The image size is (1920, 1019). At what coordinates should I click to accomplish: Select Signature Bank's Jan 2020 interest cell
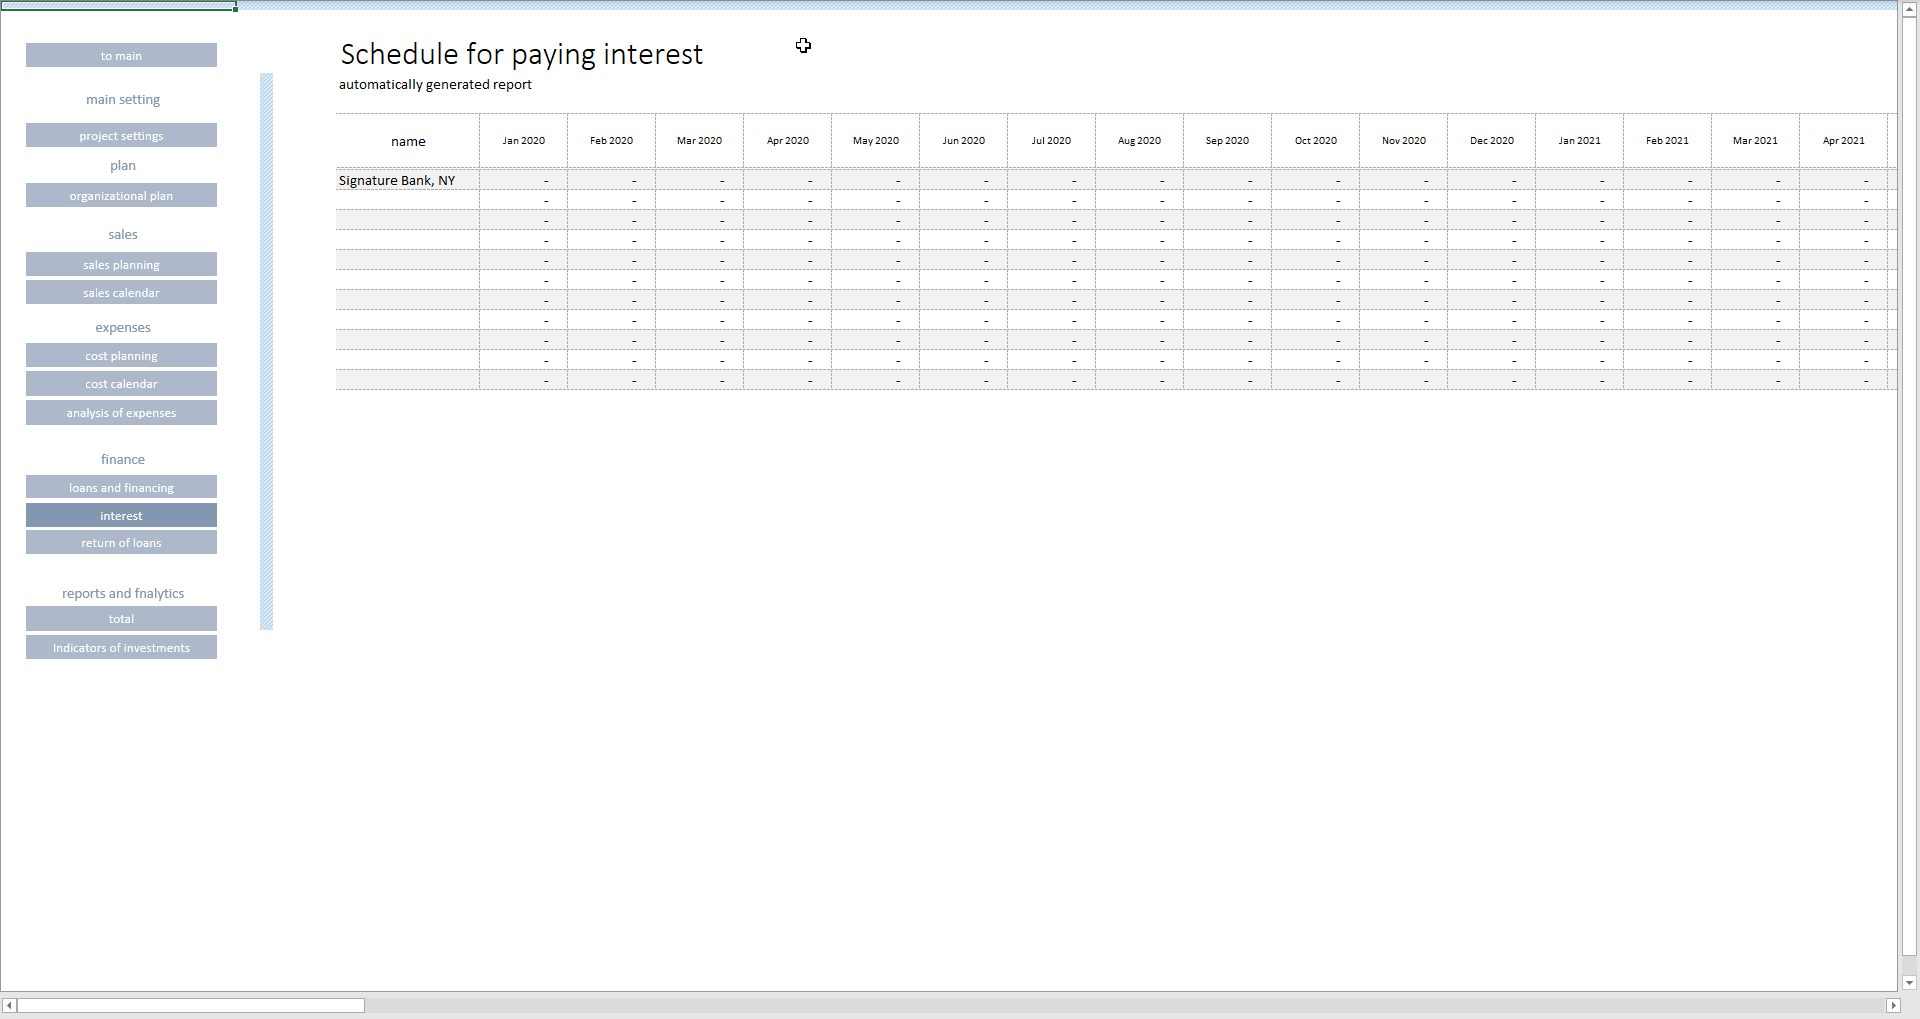[x=524, y=180]
